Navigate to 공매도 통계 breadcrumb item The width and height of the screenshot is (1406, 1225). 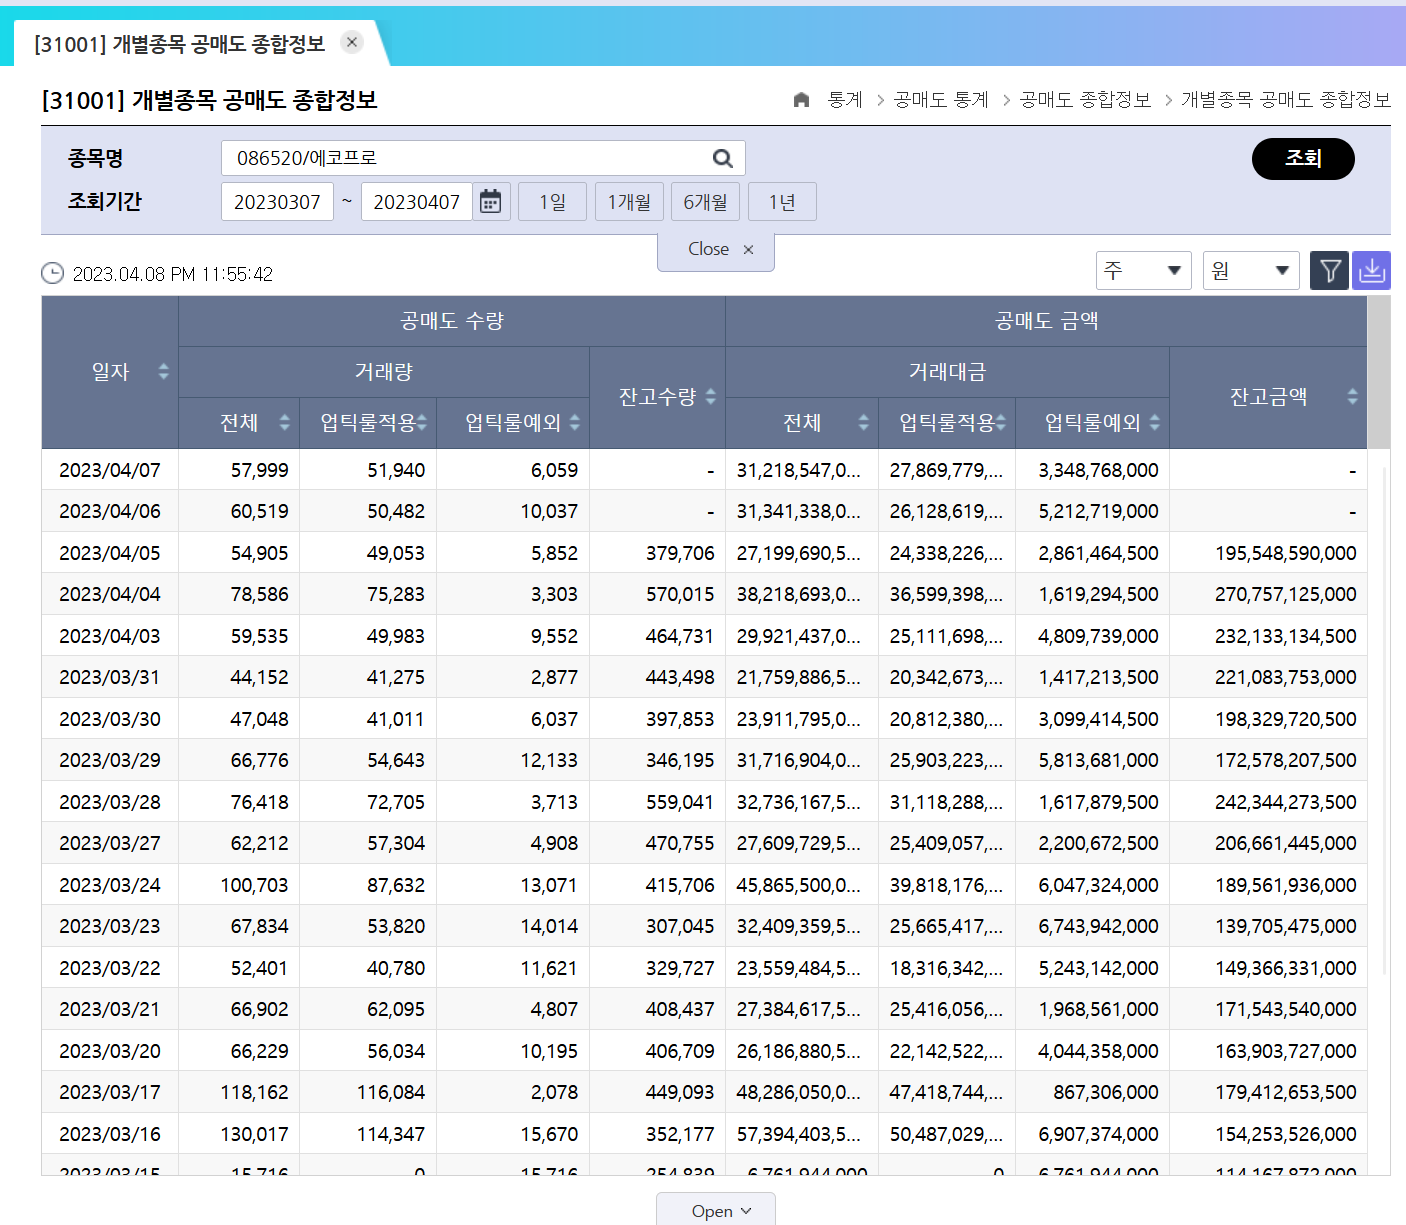(940, 100)
